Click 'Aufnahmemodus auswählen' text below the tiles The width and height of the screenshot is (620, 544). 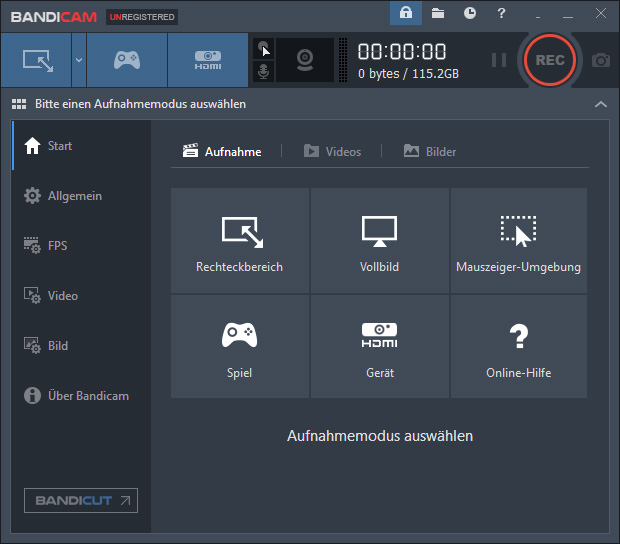[x=380, y=436]
